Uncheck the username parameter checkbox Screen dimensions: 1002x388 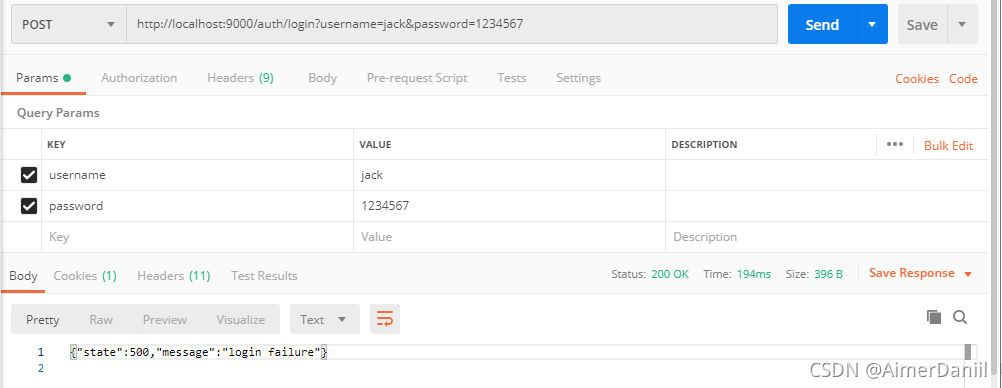[x=29, y=175]
